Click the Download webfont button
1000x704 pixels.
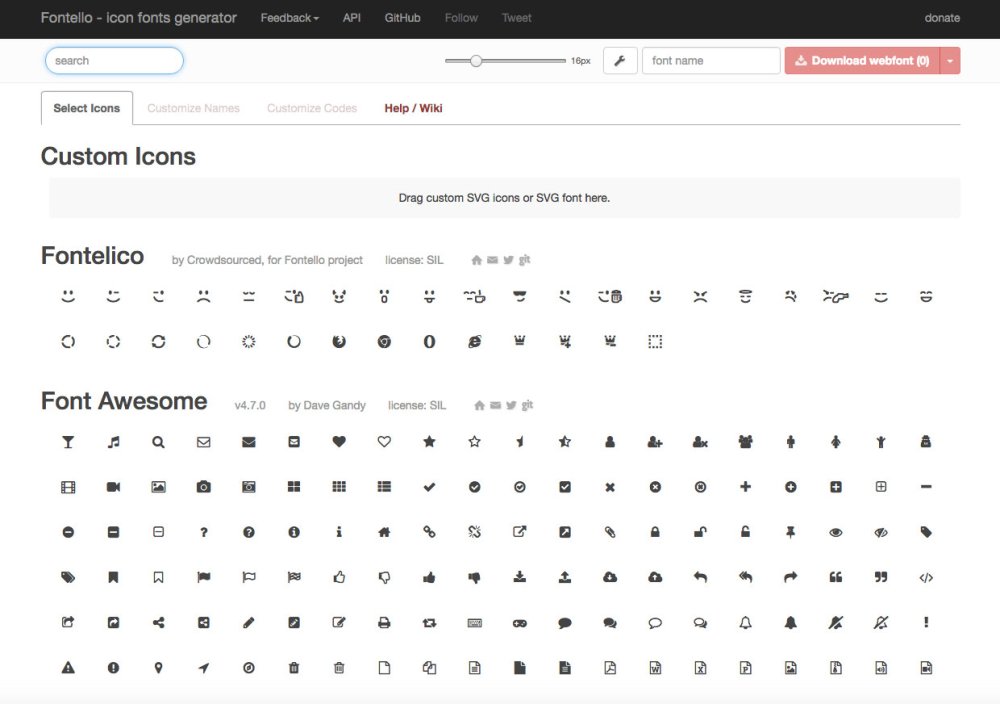click(862, 61)
